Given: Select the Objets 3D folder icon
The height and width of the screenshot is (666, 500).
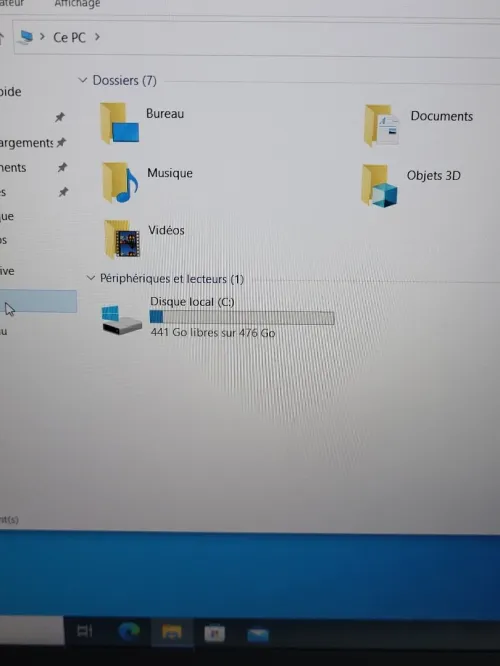Looking at the screenshot, I should coord(379,186).
